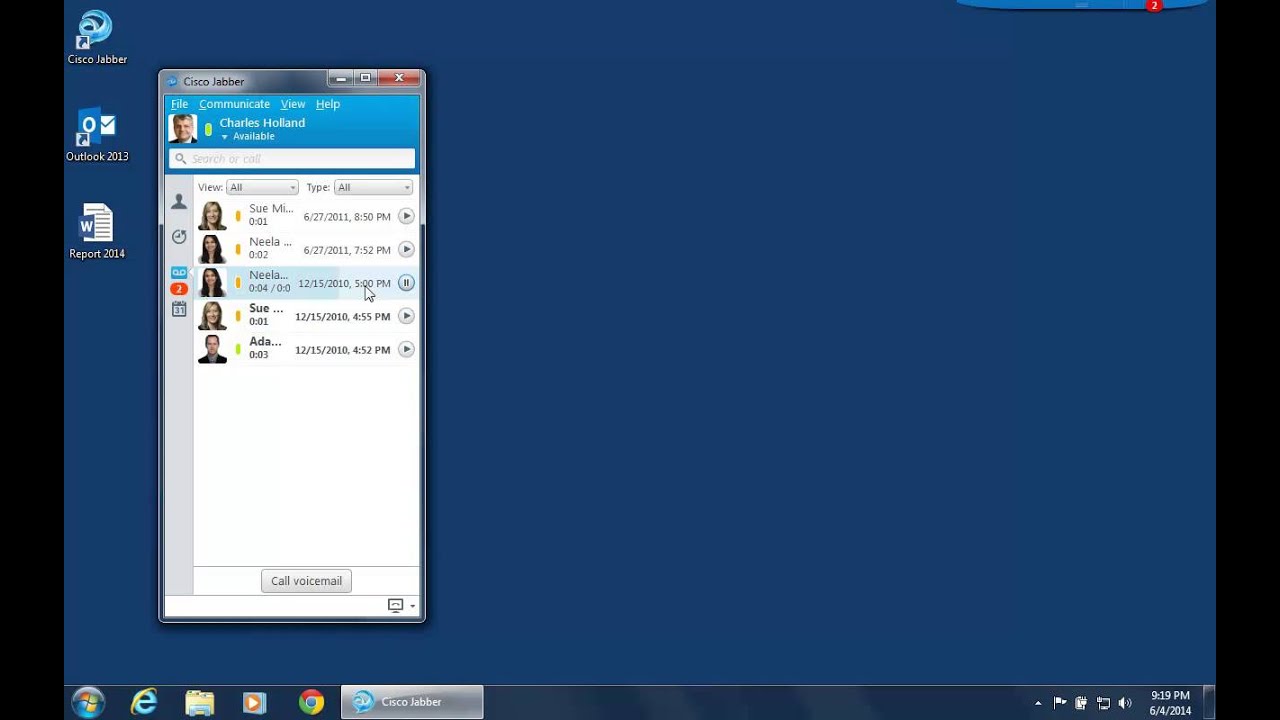Click the Show desktop button
The width and height of the screenshot is (1280, 720).
(x=1209, y=703)
